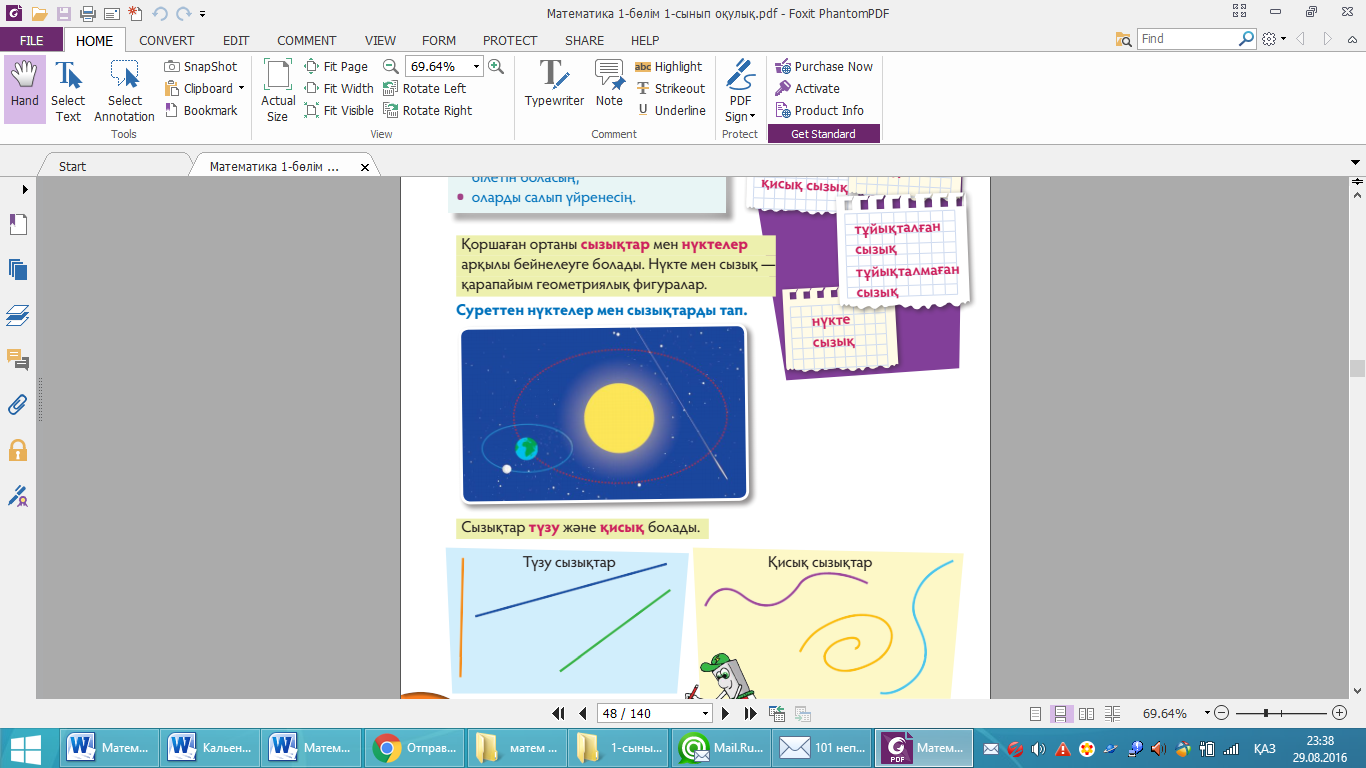Screen dimensions: 1366x768
Task: Open the attachments panel paperclip icon
Action: pyautogui.click(x=18, y=405)
